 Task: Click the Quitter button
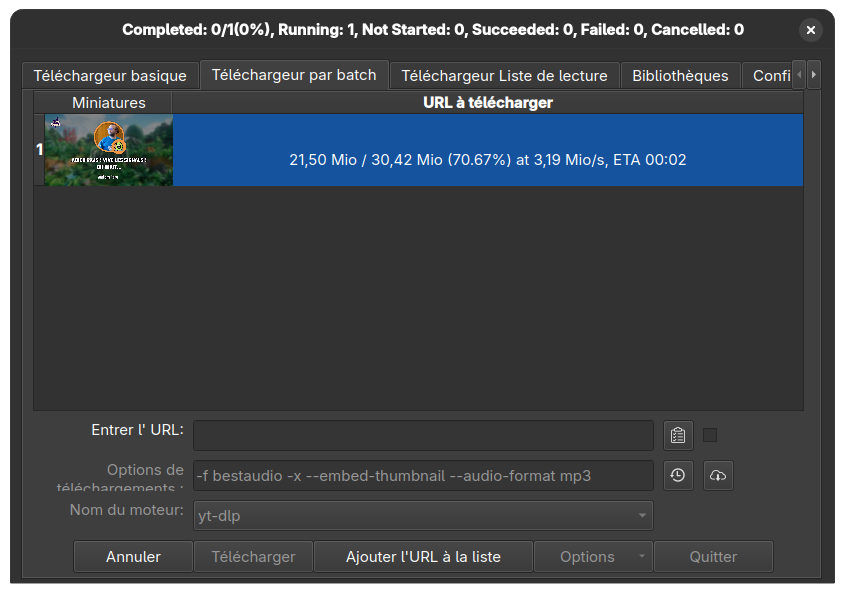713,556
